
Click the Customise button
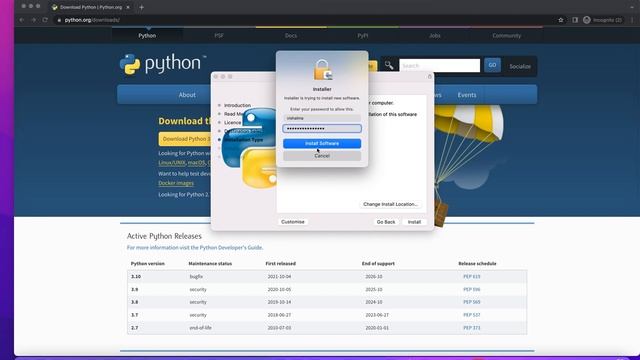pos(293,222)
